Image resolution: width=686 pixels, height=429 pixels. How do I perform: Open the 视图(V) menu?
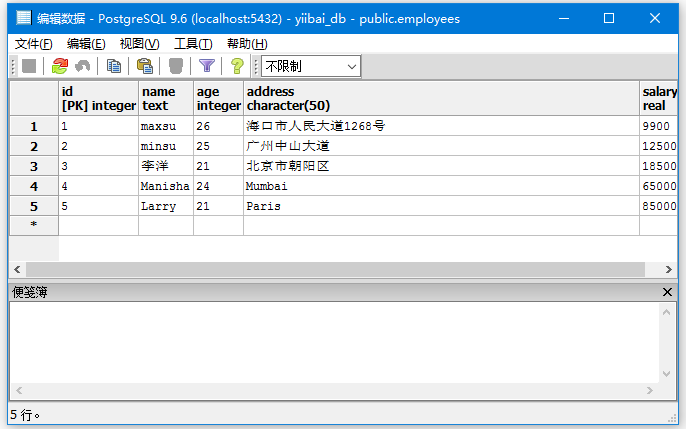pyautogui.click(x=139, y=43)
